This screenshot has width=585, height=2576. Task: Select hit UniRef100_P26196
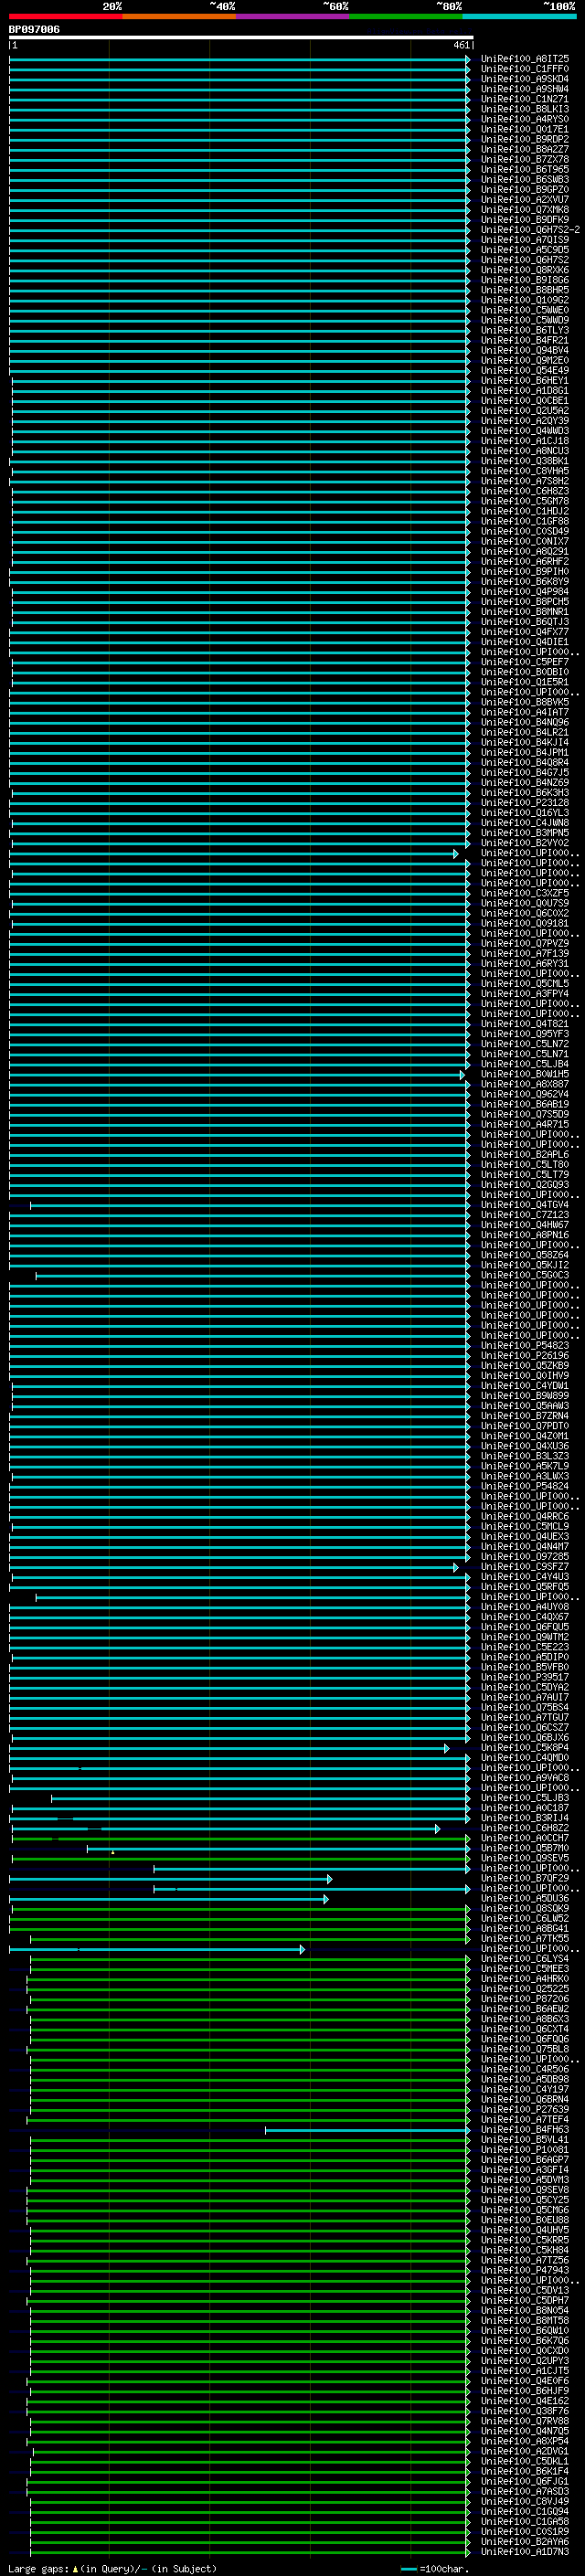525,1356
